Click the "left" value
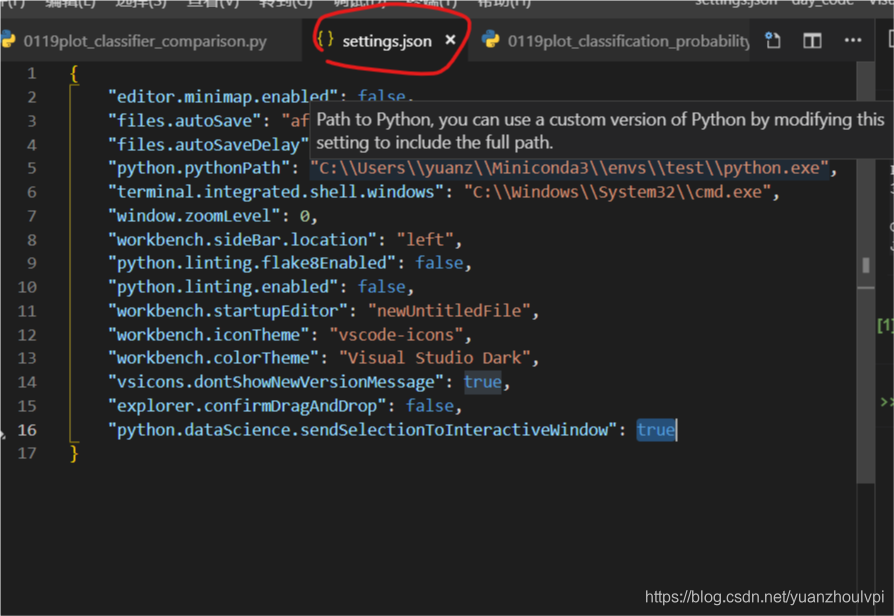The image size is (894, 616). pyautogui.click(x=425, y=240)
